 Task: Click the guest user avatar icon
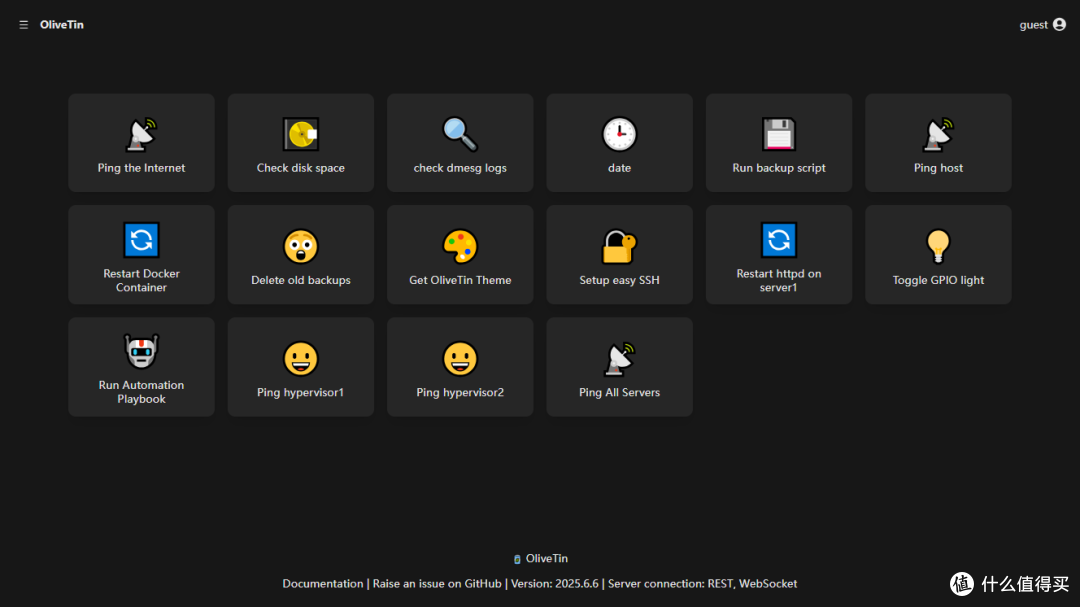tap(1059, 25)
